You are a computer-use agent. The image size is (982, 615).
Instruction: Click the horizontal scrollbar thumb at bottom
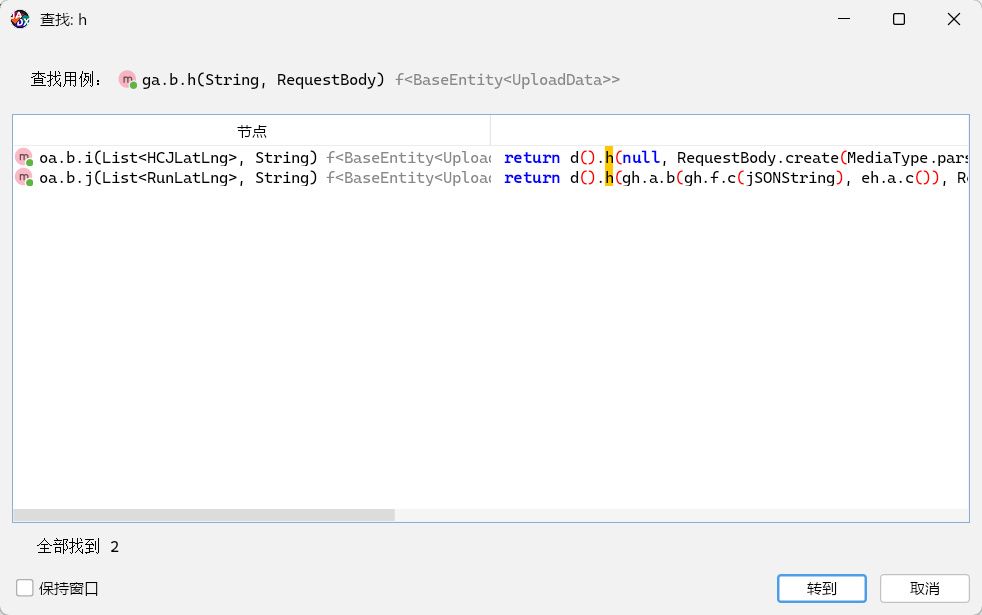point(204,515)
